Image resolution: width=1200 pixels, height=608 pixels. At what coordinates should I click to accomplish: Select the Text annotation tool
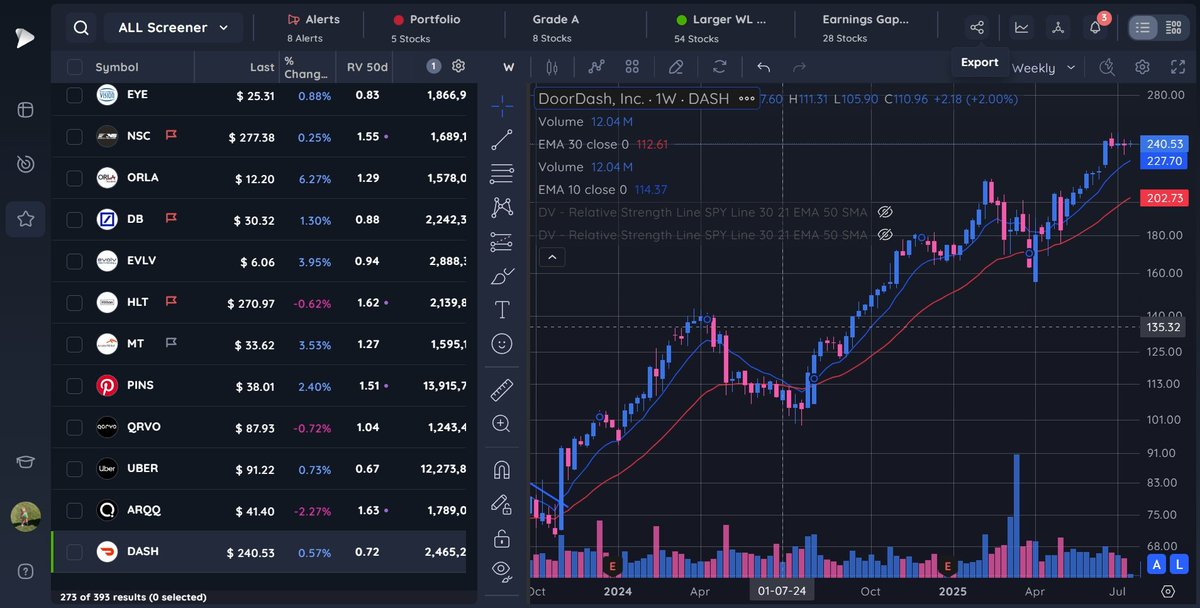(x=502, y=309)
